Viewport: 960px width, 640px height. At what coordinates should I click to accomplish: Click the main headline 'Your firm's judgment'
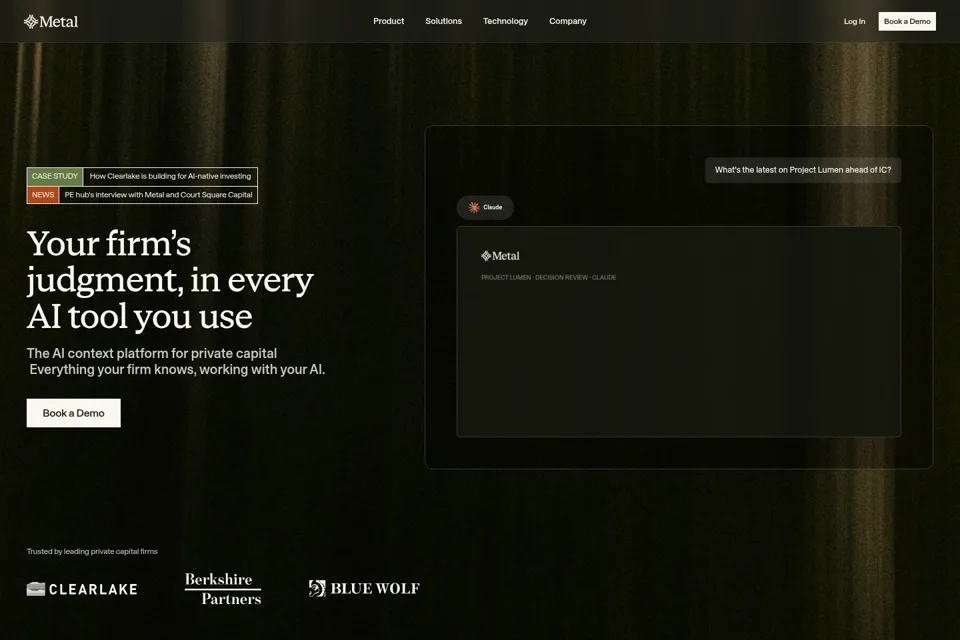point(170,280)
